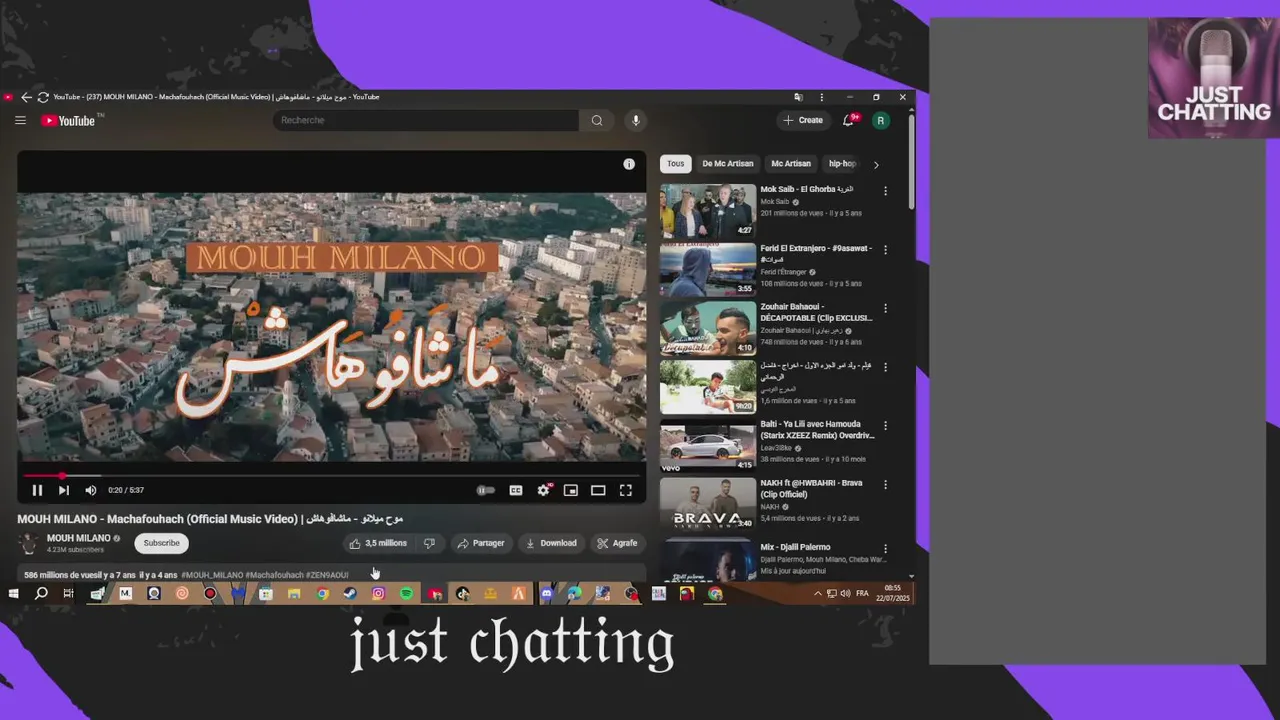Viewport: 1280px width, 720px height.
Task: Focus the Recherche search field
Action: 426,120
